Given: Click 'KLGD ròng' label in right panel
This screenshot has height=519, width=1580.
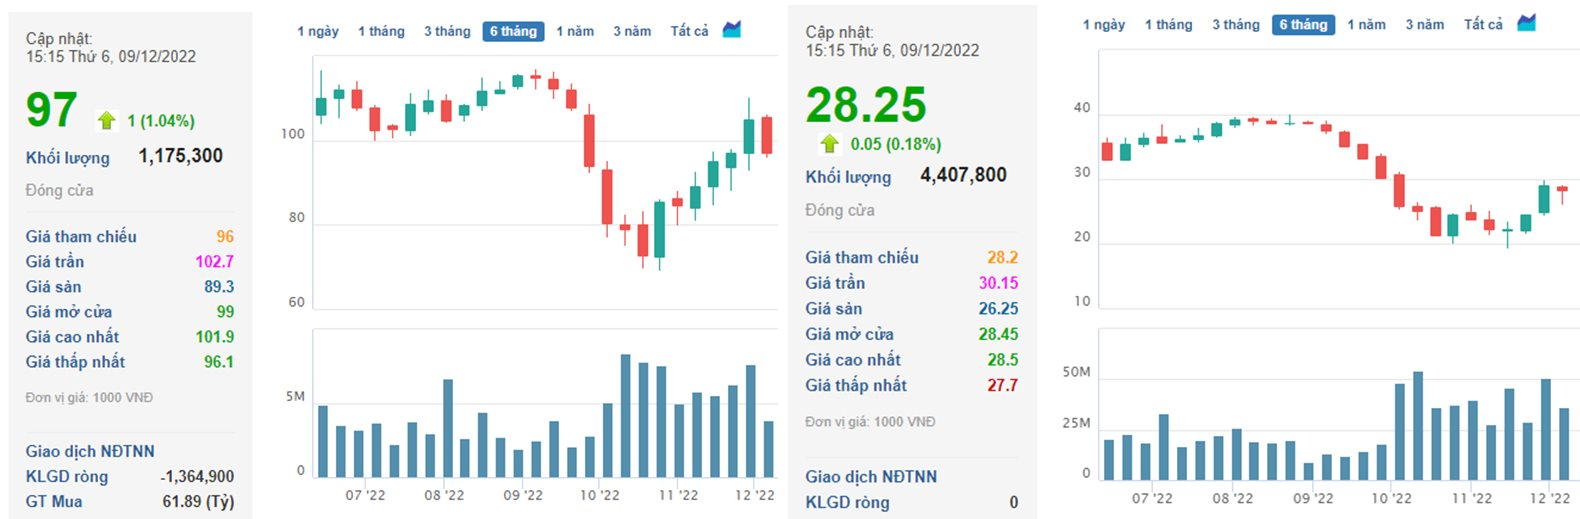Looking at the screenshot, I should point(847,503).
